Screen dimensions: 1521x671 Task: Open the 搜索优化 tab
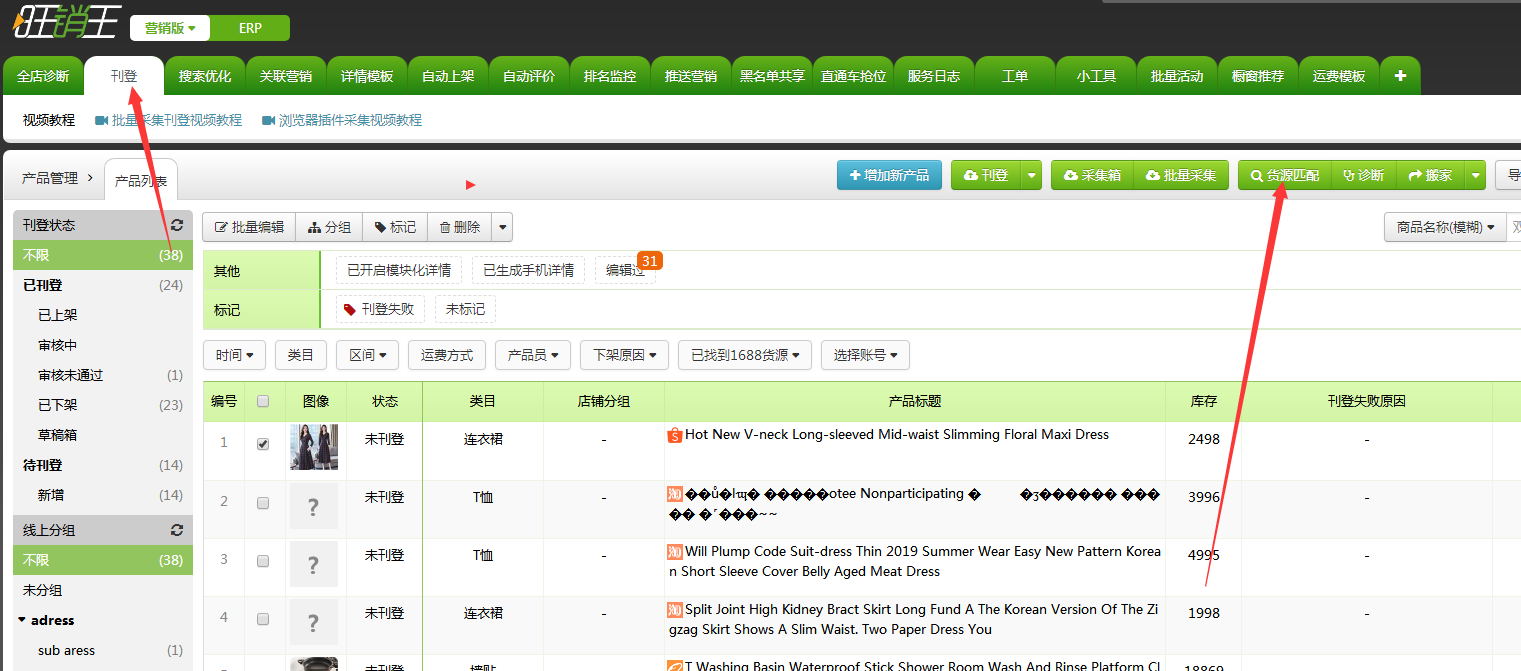click(x=205, y=76)
